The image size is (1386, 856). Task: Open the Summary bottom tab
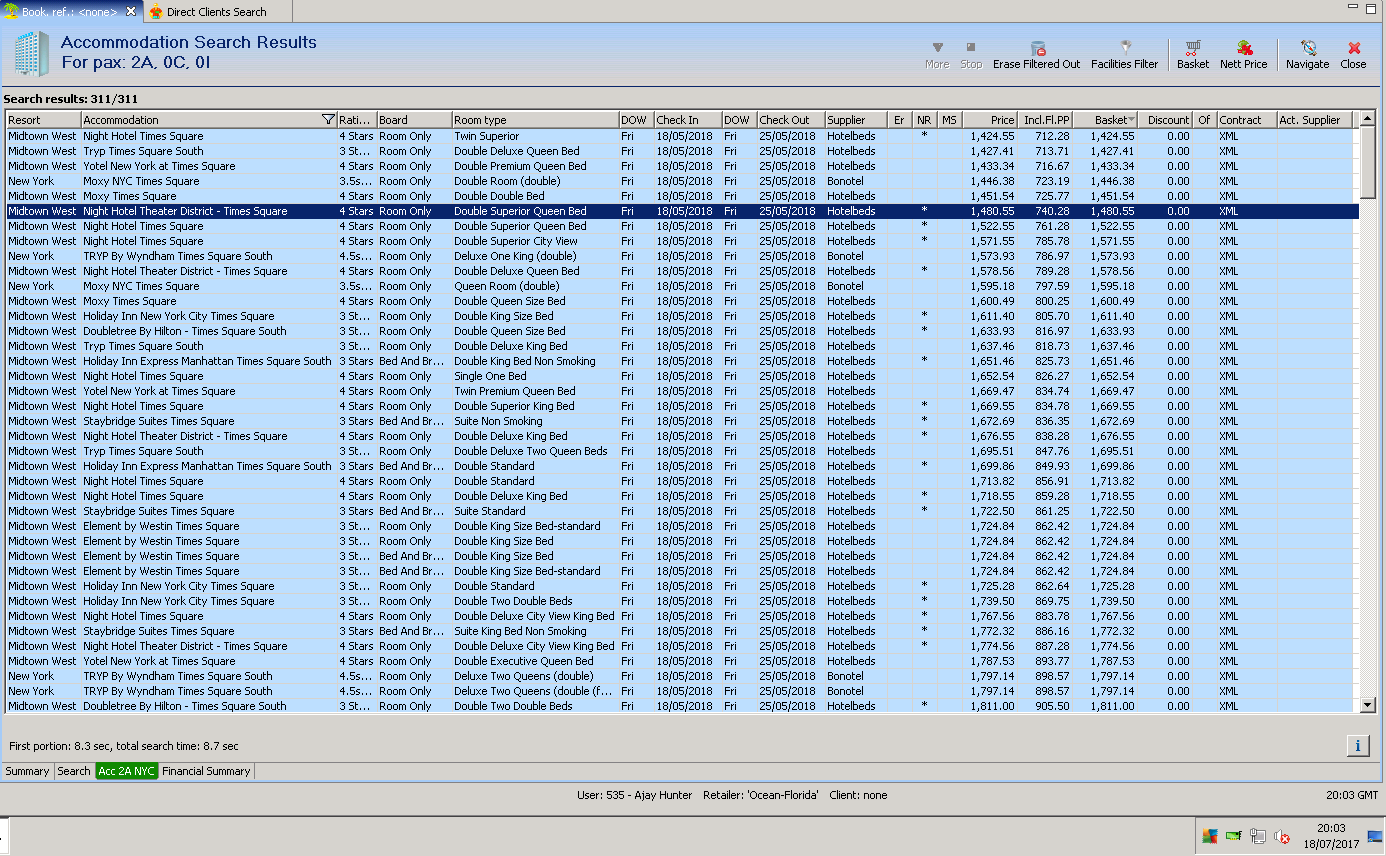[x=27, y=771]
